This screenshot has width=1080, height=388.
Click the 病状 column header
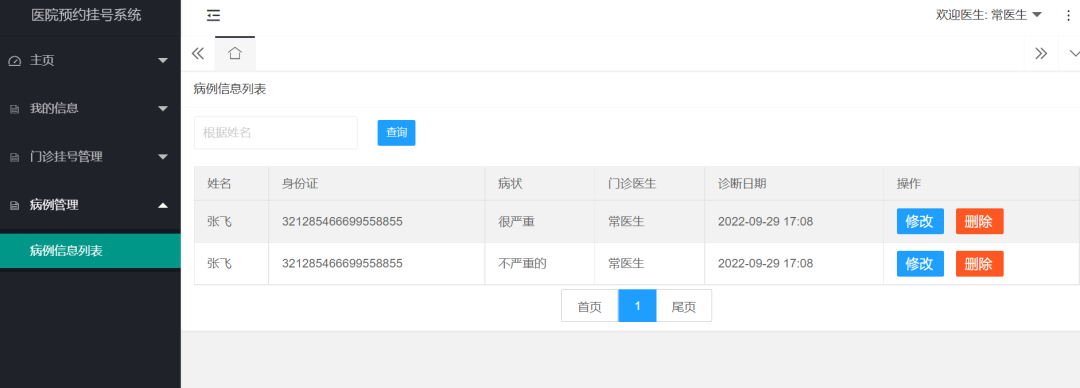point(510,183)
